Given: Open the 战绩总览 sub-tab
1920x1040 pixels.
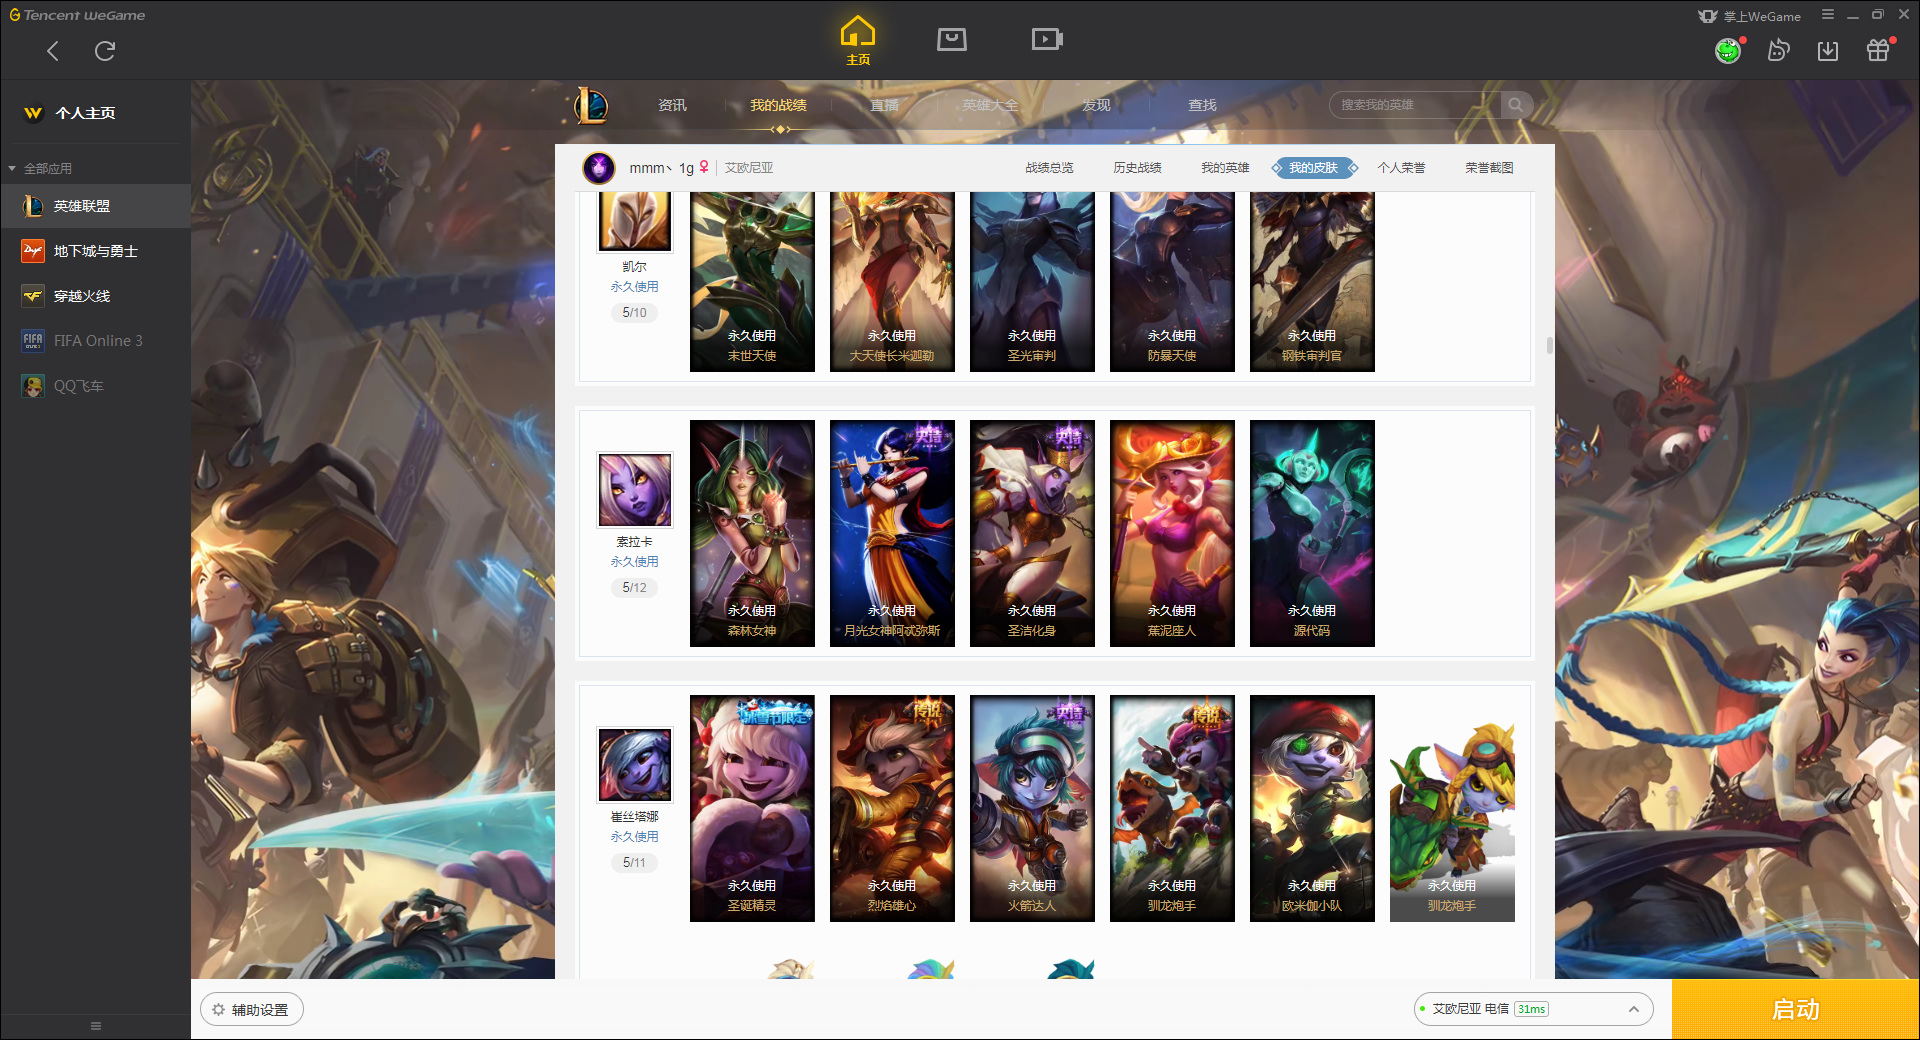Looking at the screenshot, I should pos(1049,168).
